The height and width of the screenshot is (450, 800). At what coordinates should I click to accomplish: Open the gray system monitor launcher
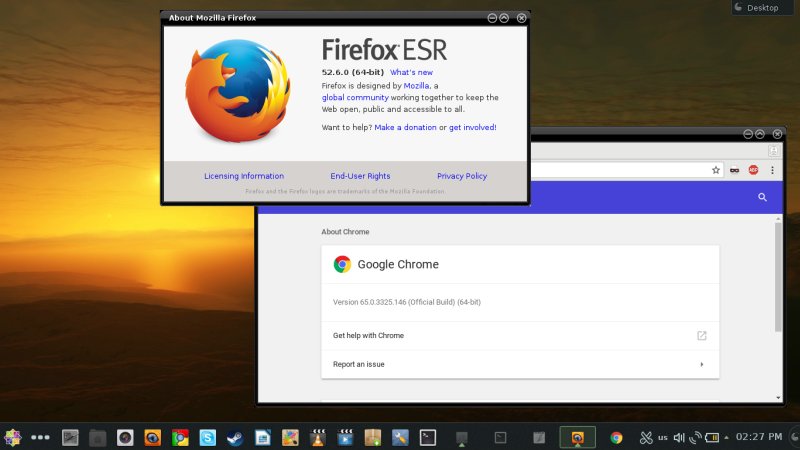point(70,437)
